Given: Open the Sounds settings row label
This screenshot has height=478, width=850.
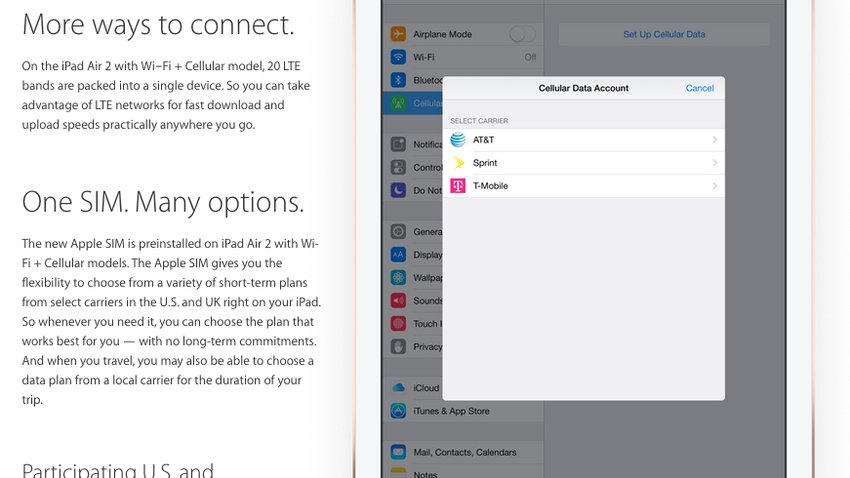Looking at the screenshot, I should point(428,301).
